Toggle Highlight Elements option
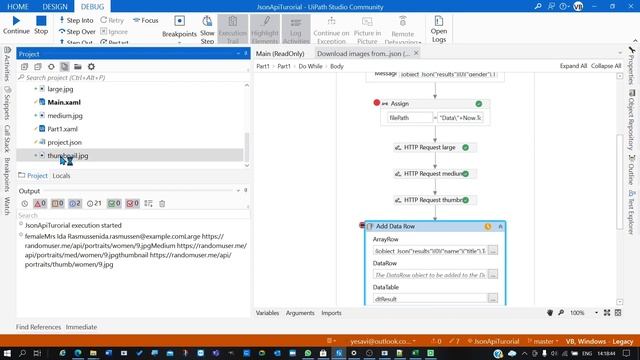640x360 pixels. click(x=264, y=29)
